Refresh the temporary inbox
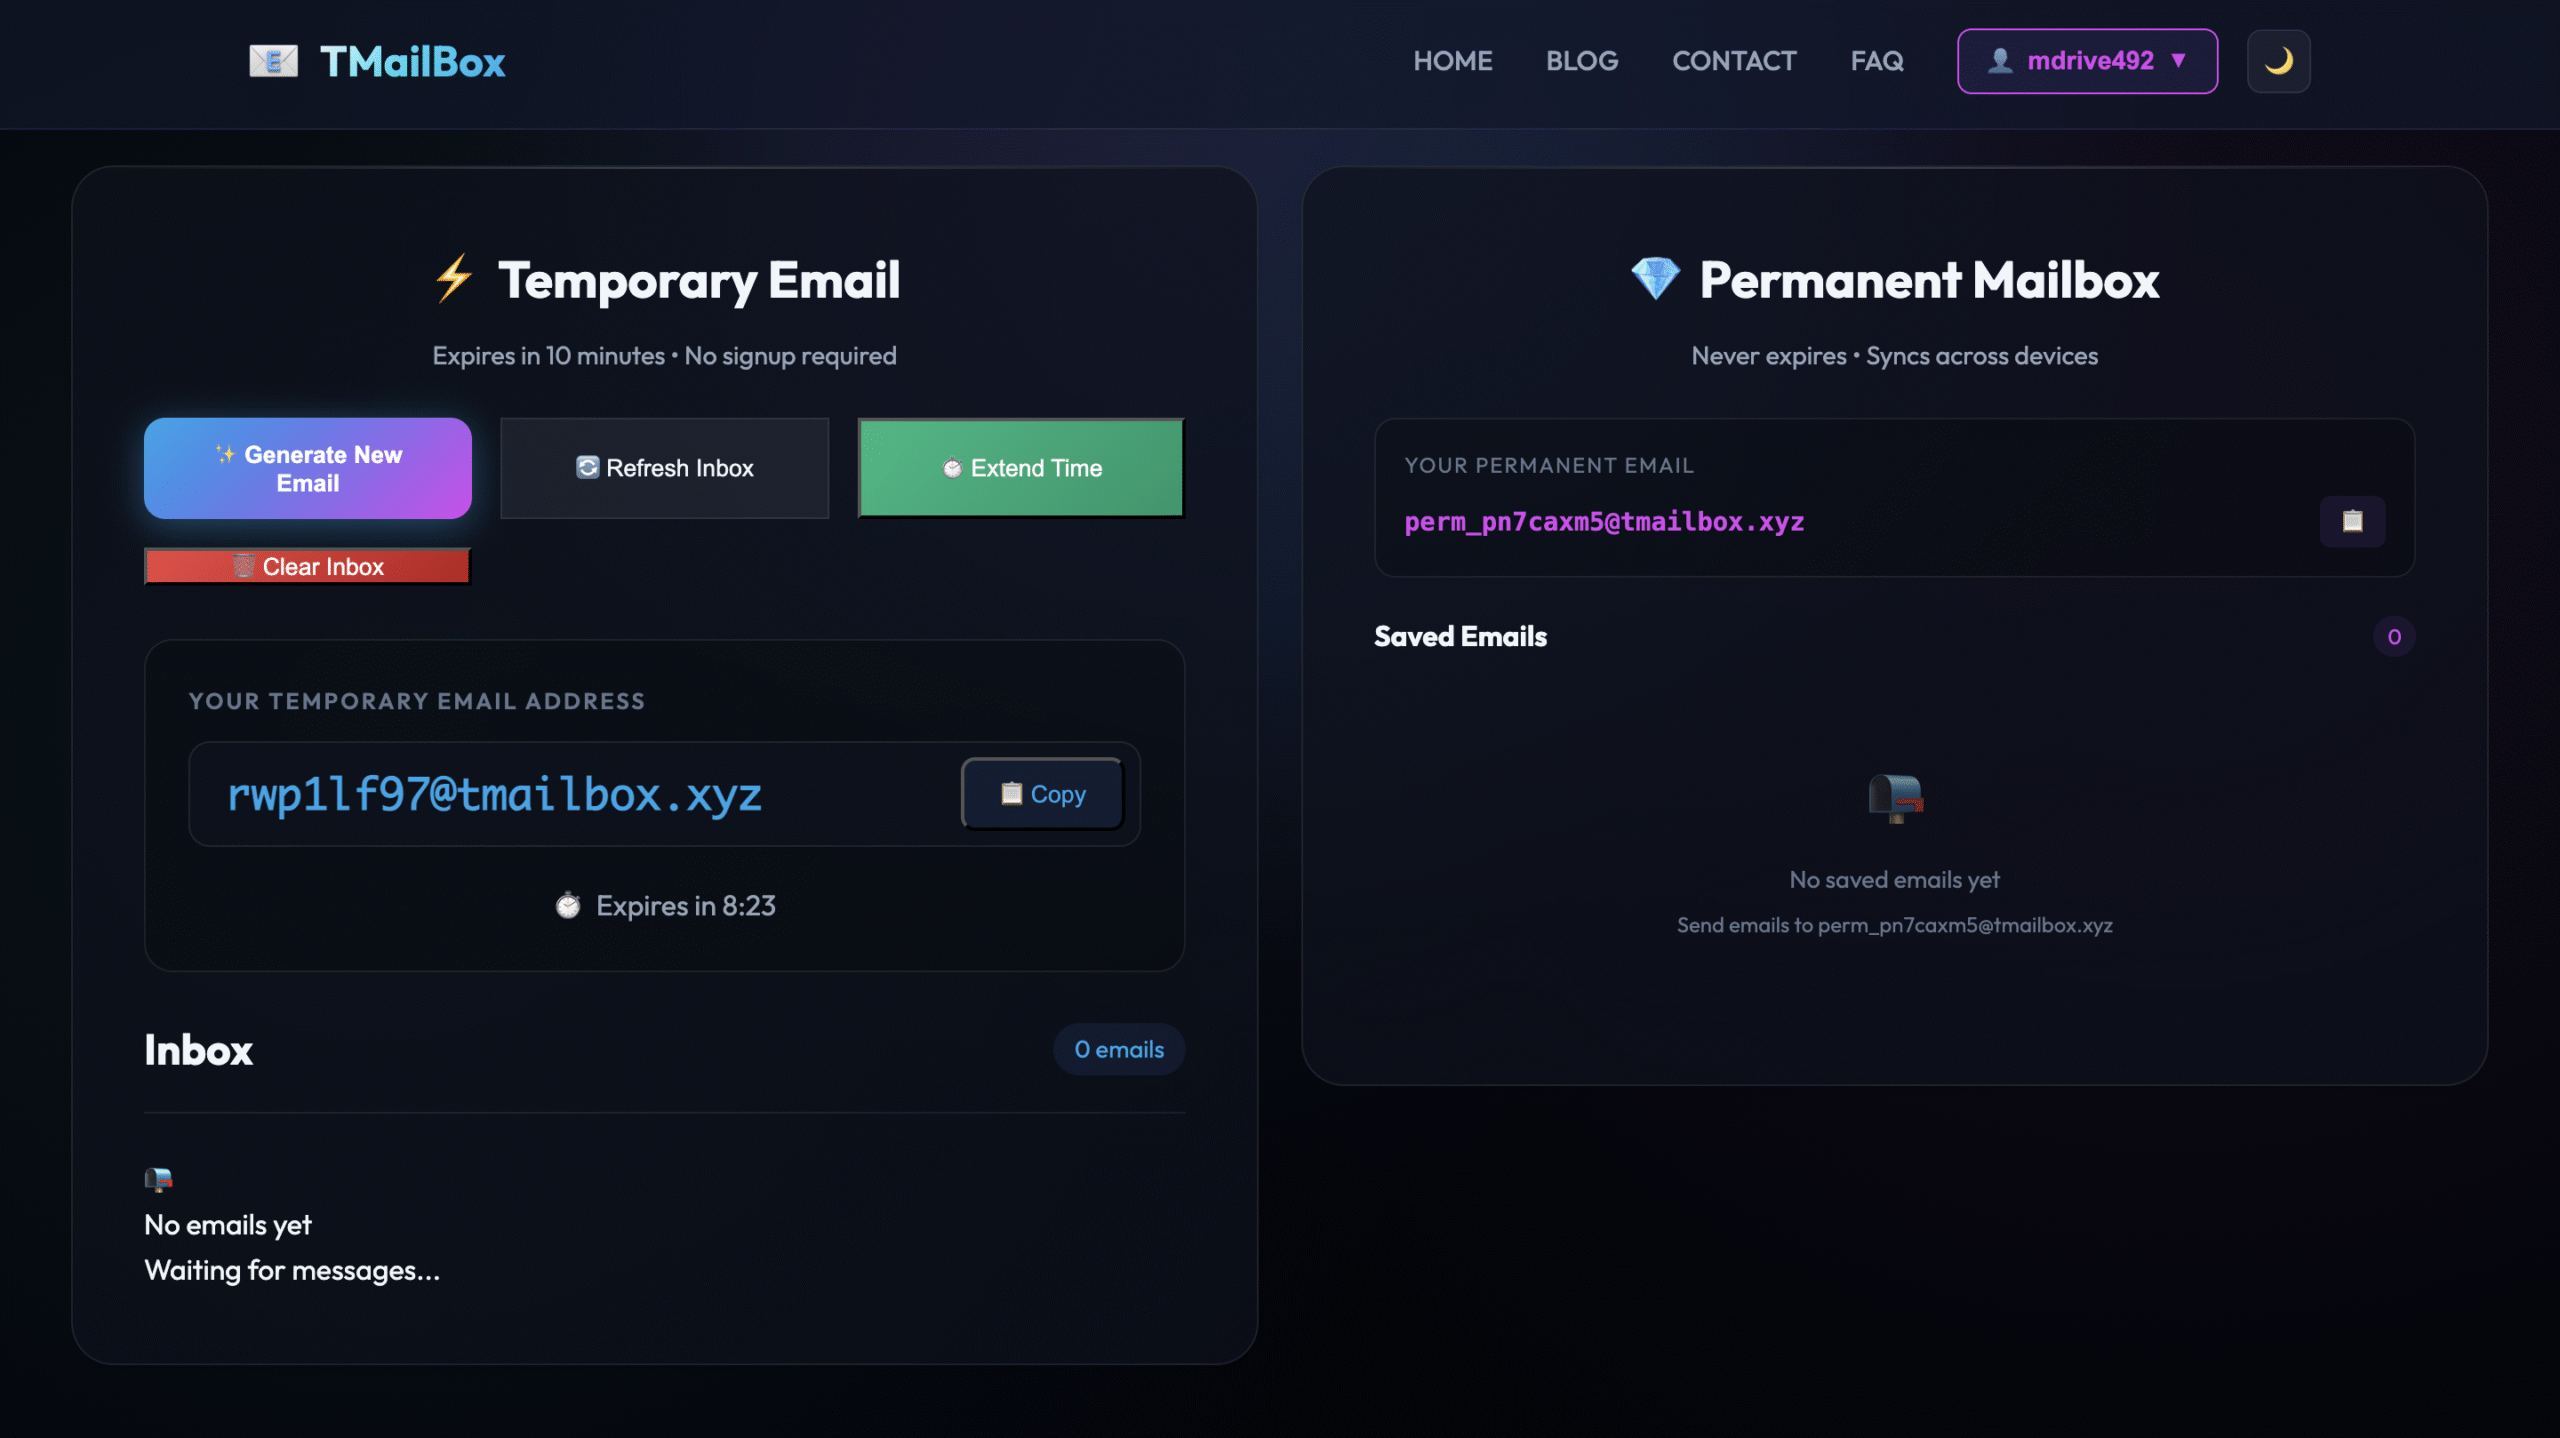 663,467
